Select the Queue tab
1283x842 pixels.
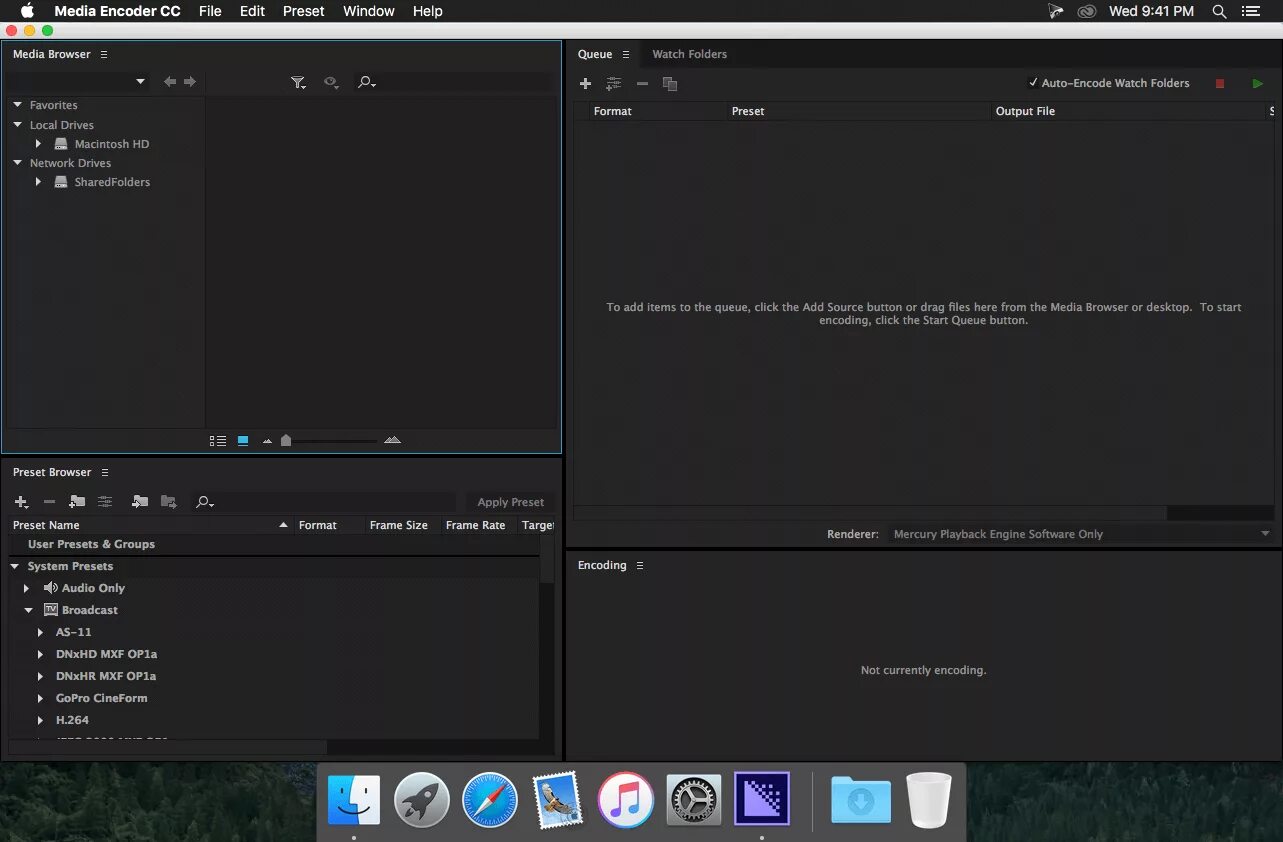point(595,54)
